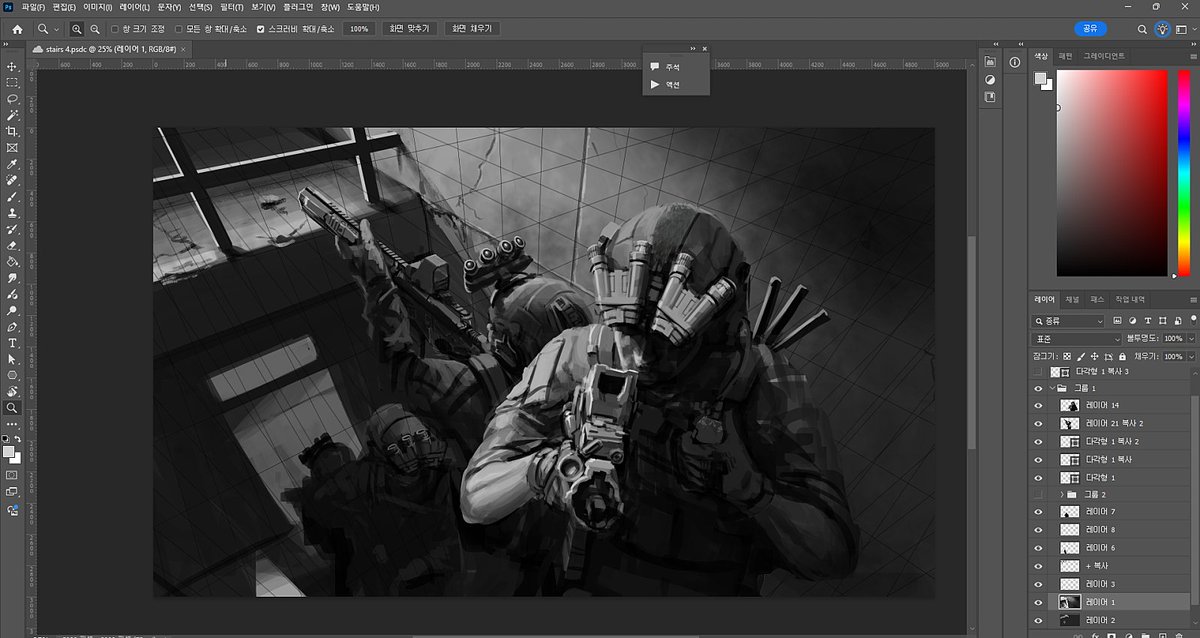This screenshot has width=1200, height=638.
Task: Select the Paint Bucket tool
Action: pyautogui.click(x=12, y=261)
